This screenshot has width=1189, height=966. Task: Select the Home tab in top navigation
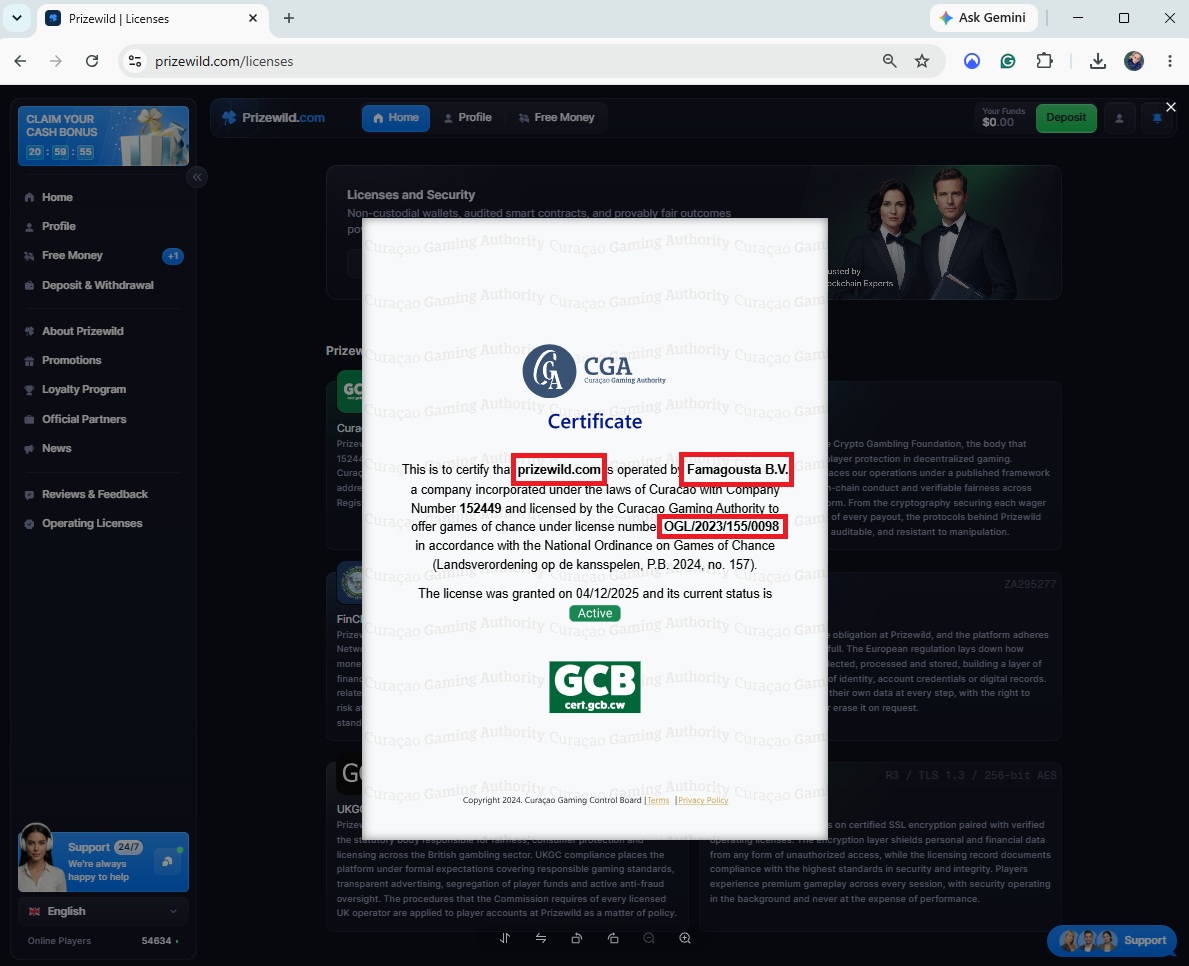point(396,118)
